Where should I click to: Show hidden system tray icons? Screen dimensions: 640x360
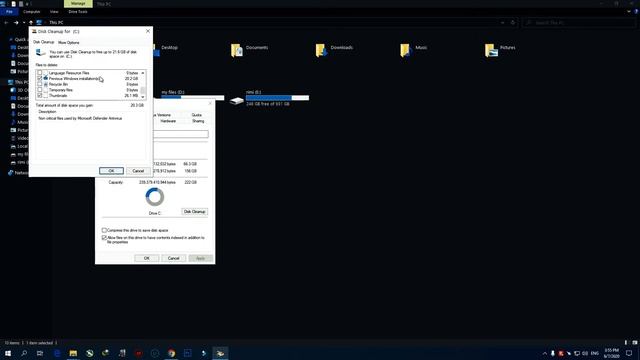(544, 353)
